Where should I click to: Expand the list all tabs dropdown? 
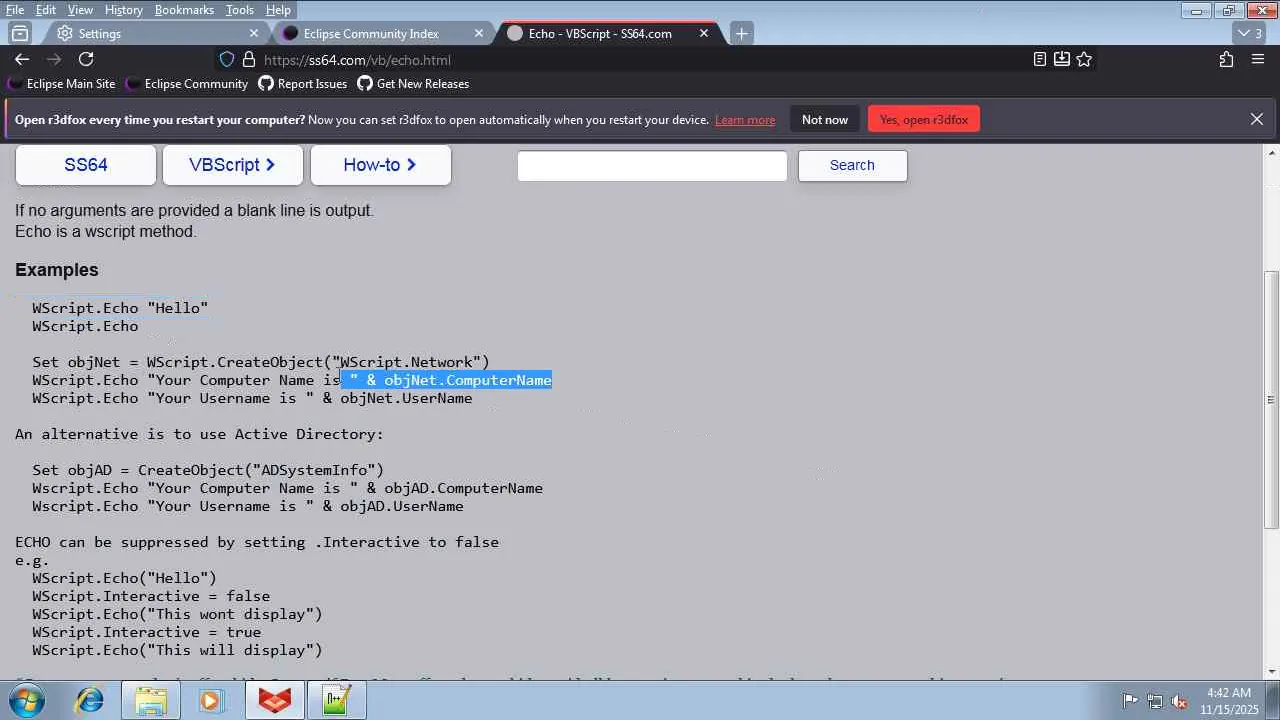click(x=1248, y=33)
